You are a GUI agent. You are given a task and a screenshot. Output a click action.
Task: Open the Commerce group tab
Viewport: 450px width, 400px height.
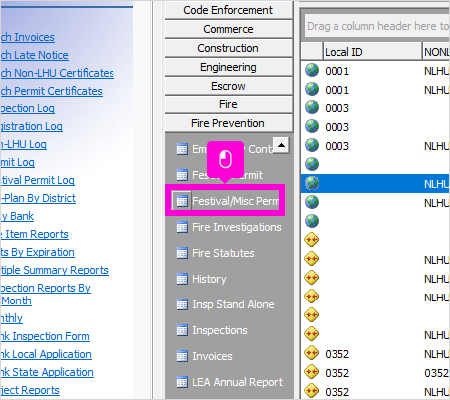click(228, 29)
